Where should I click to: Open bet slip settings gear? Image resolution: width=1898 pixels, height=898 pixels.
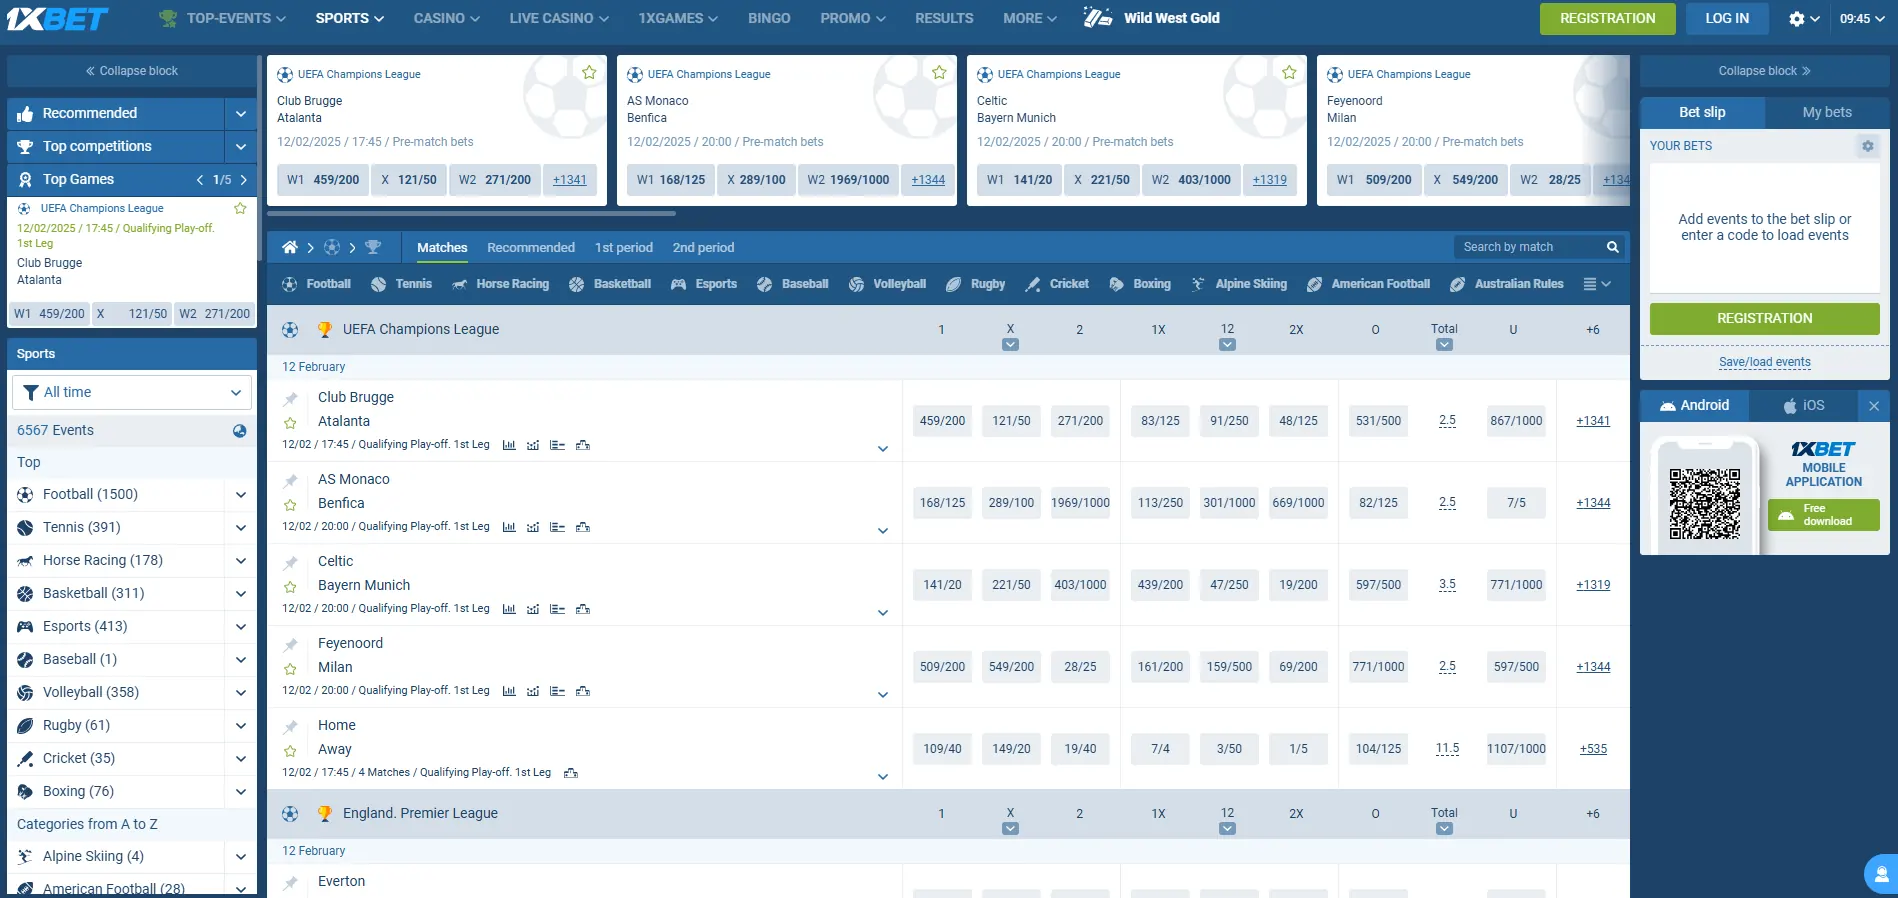[x=1867, y=146]
